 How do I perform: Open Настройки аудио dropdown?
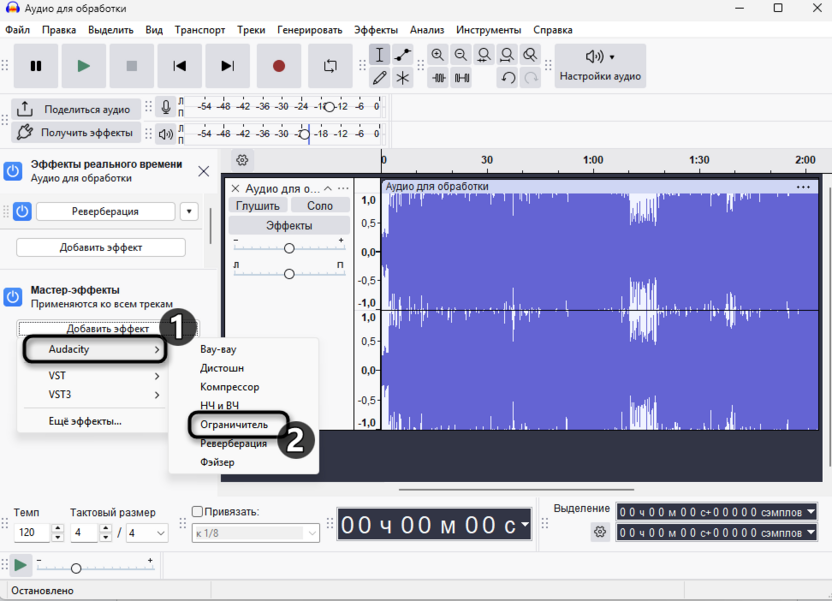600,66
